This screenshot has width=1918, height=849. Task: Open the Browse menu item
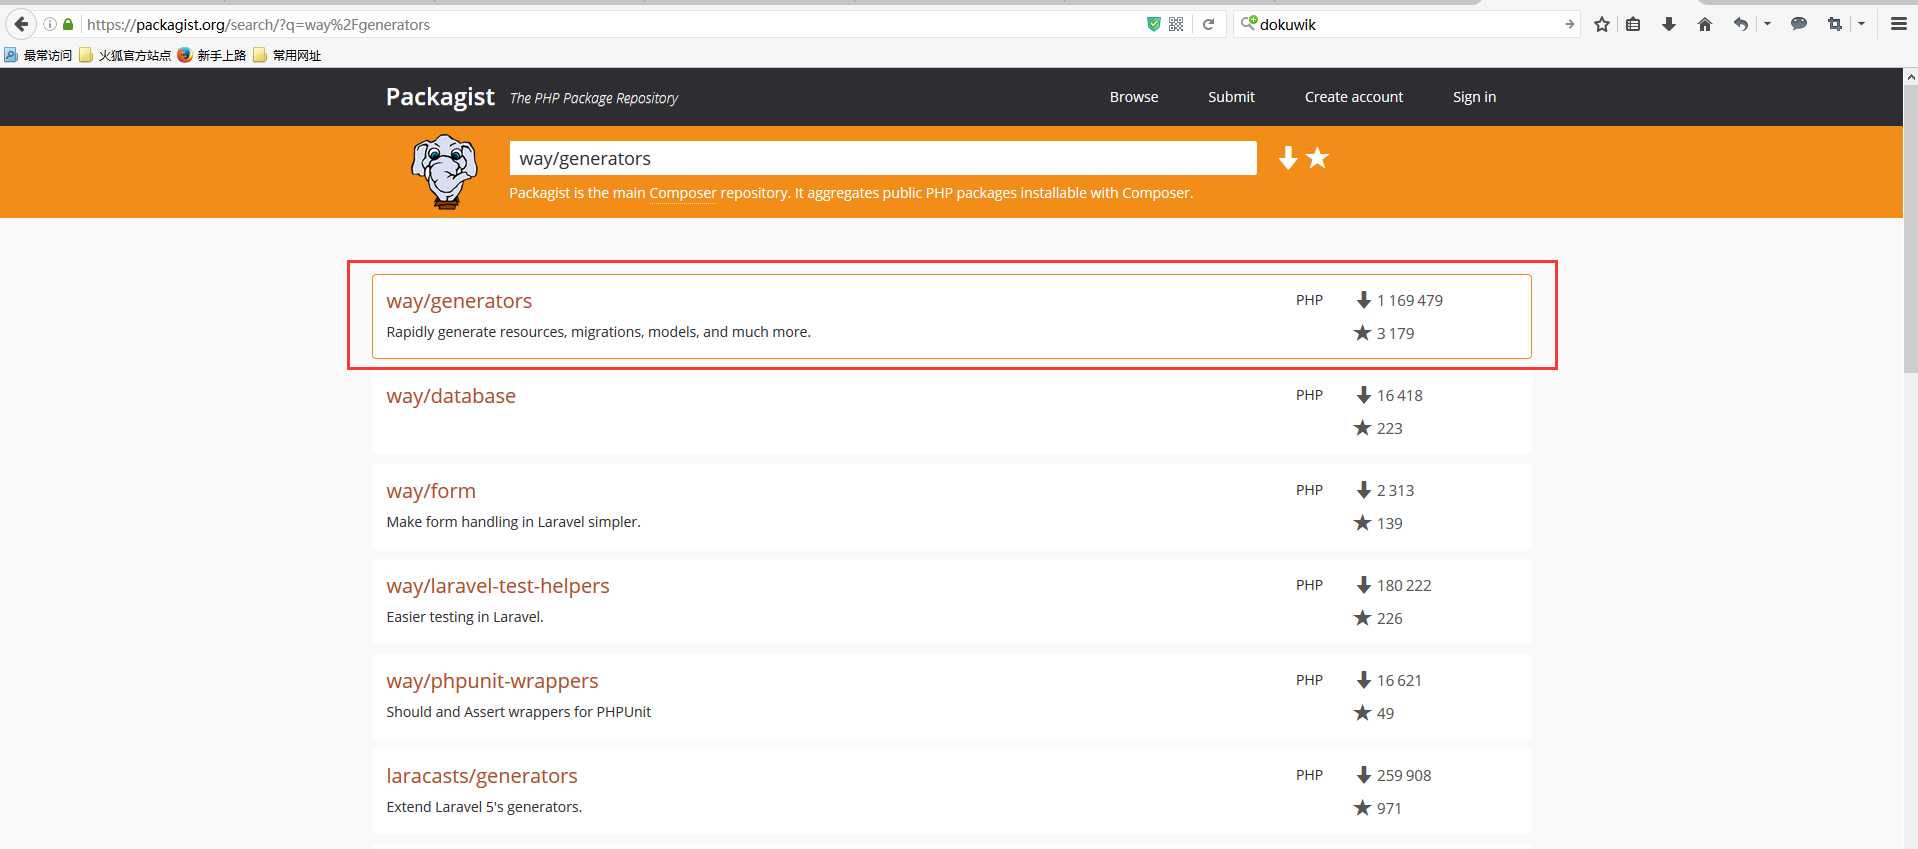click(x=1134, y=97)
